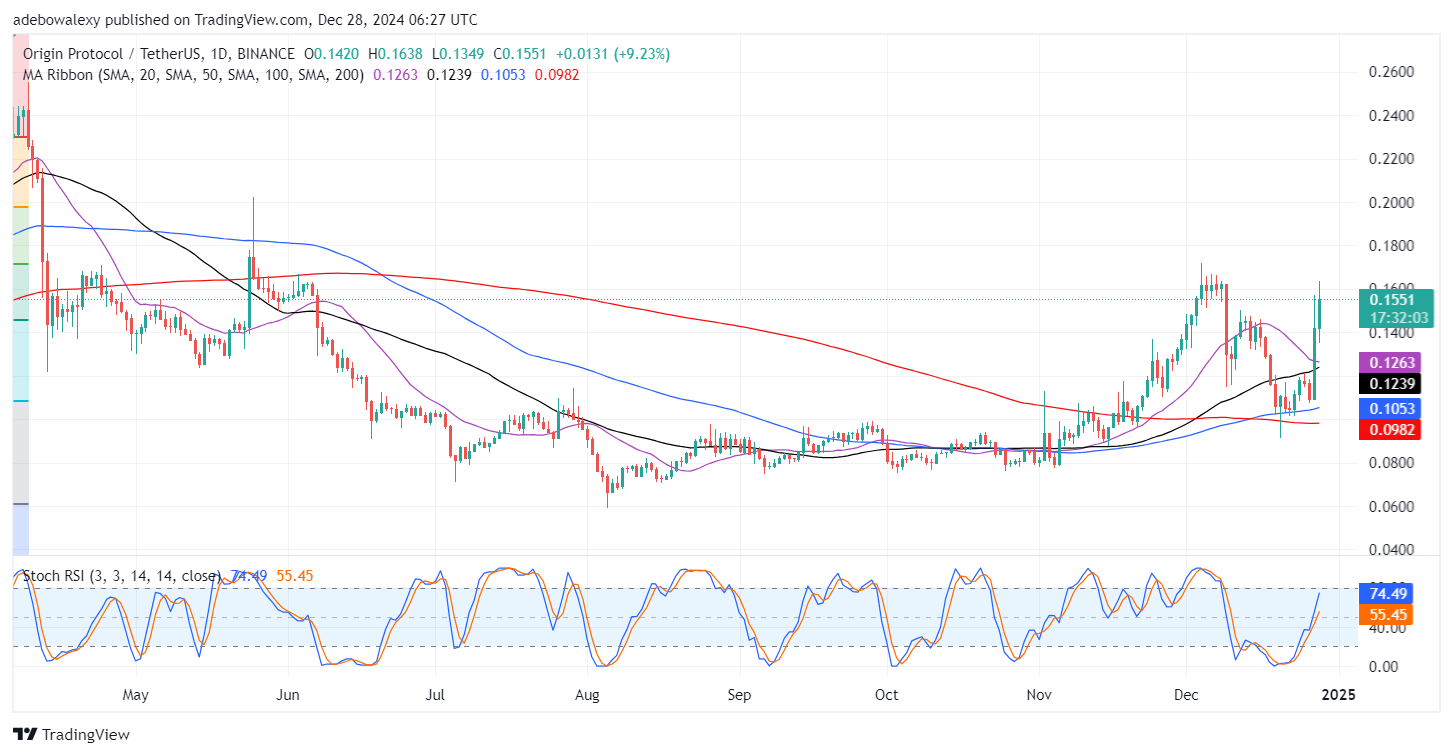Viewport: 1453px width, 756px height.
Task: Click the May label on the time axis
Action: (135, 694)
